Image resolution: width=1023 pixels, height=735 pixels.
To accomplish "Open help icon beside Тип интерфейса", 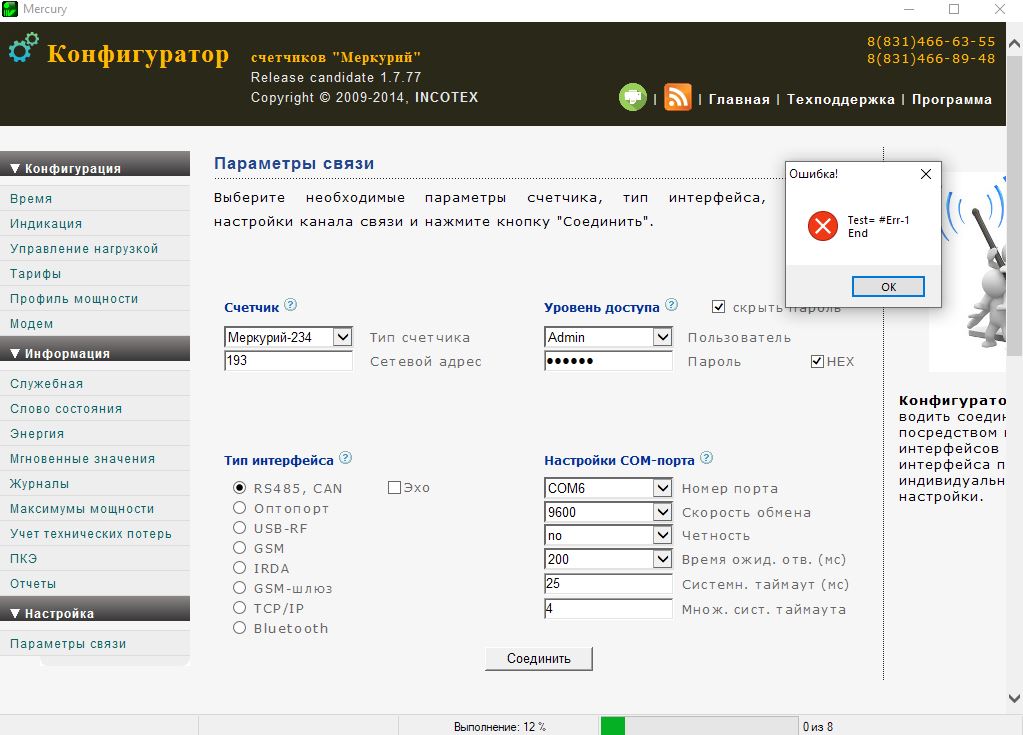I will [x=346, y=458].
